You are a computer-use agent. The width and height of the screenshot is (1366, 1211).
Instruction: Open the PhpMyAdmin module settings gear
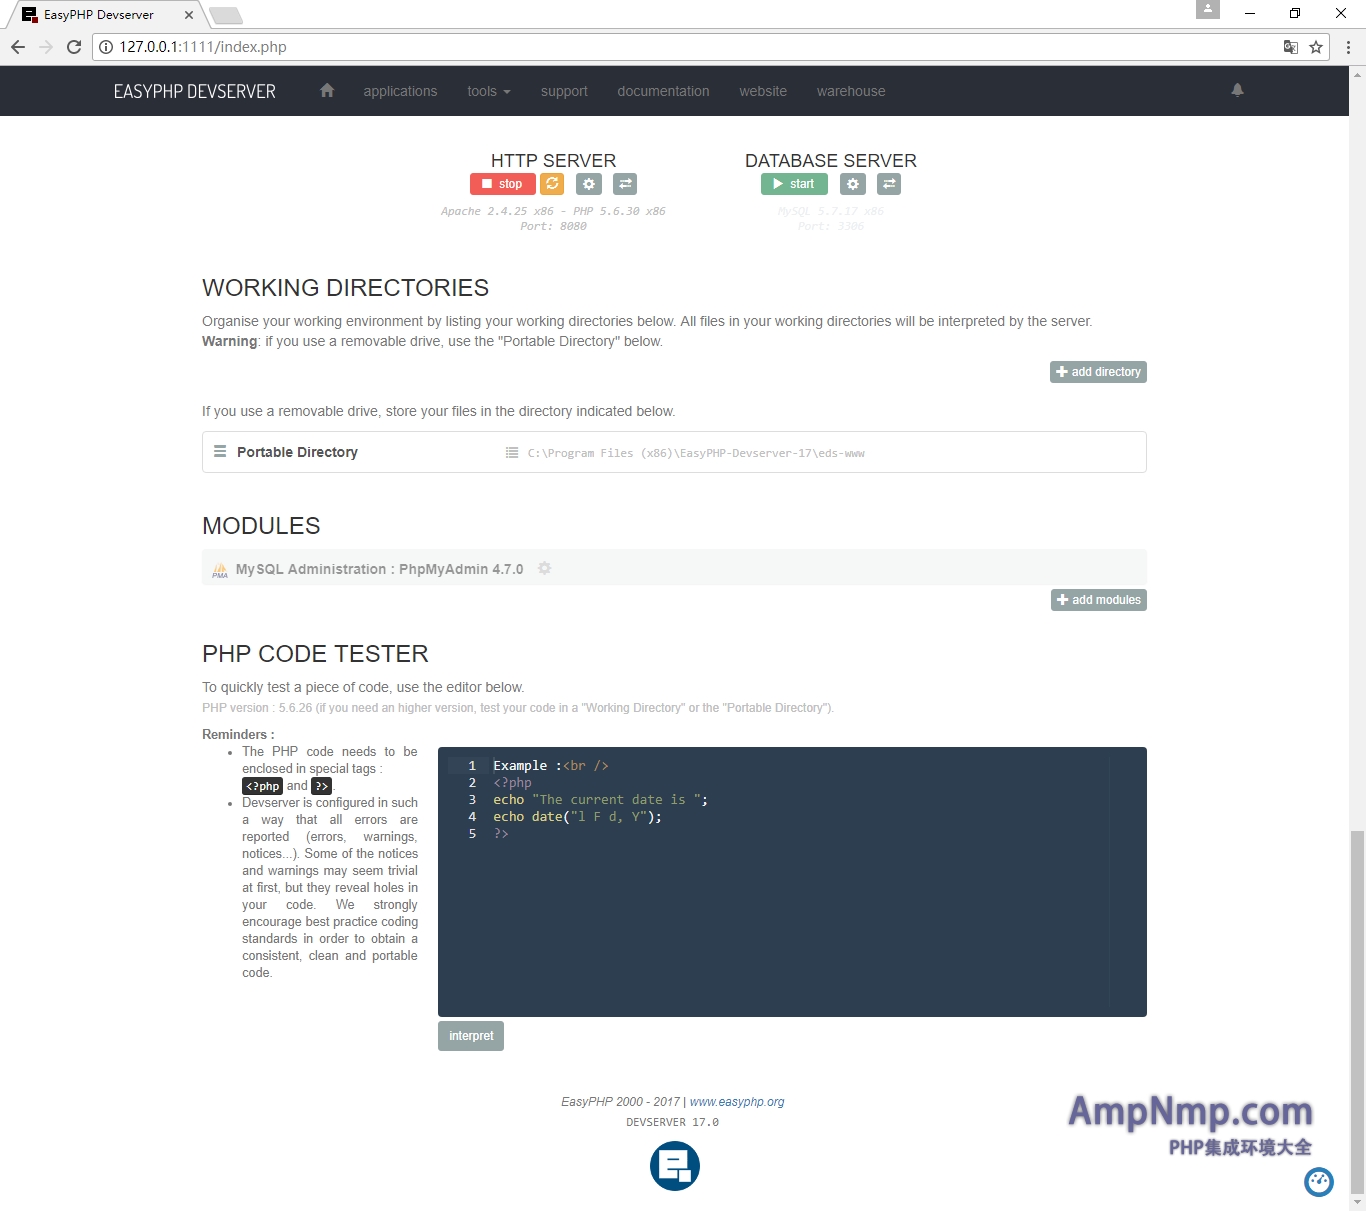pyautogui.click(x=545, y=568)
